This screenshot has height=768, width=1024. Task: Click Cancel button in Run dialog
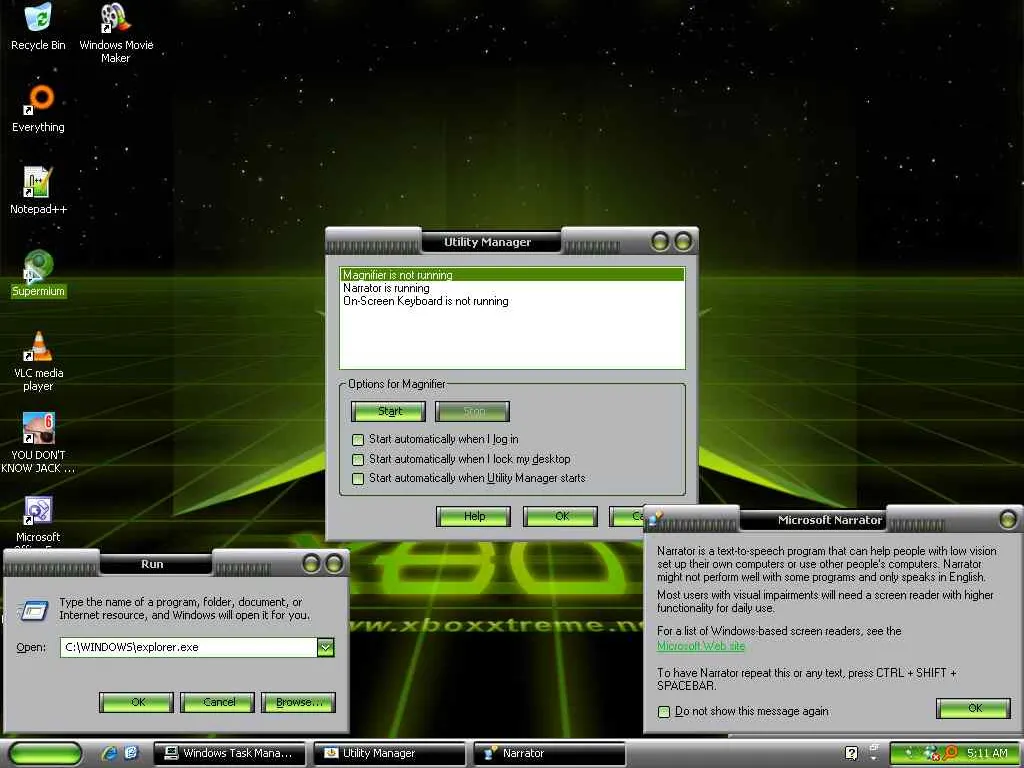coord(217,703)
